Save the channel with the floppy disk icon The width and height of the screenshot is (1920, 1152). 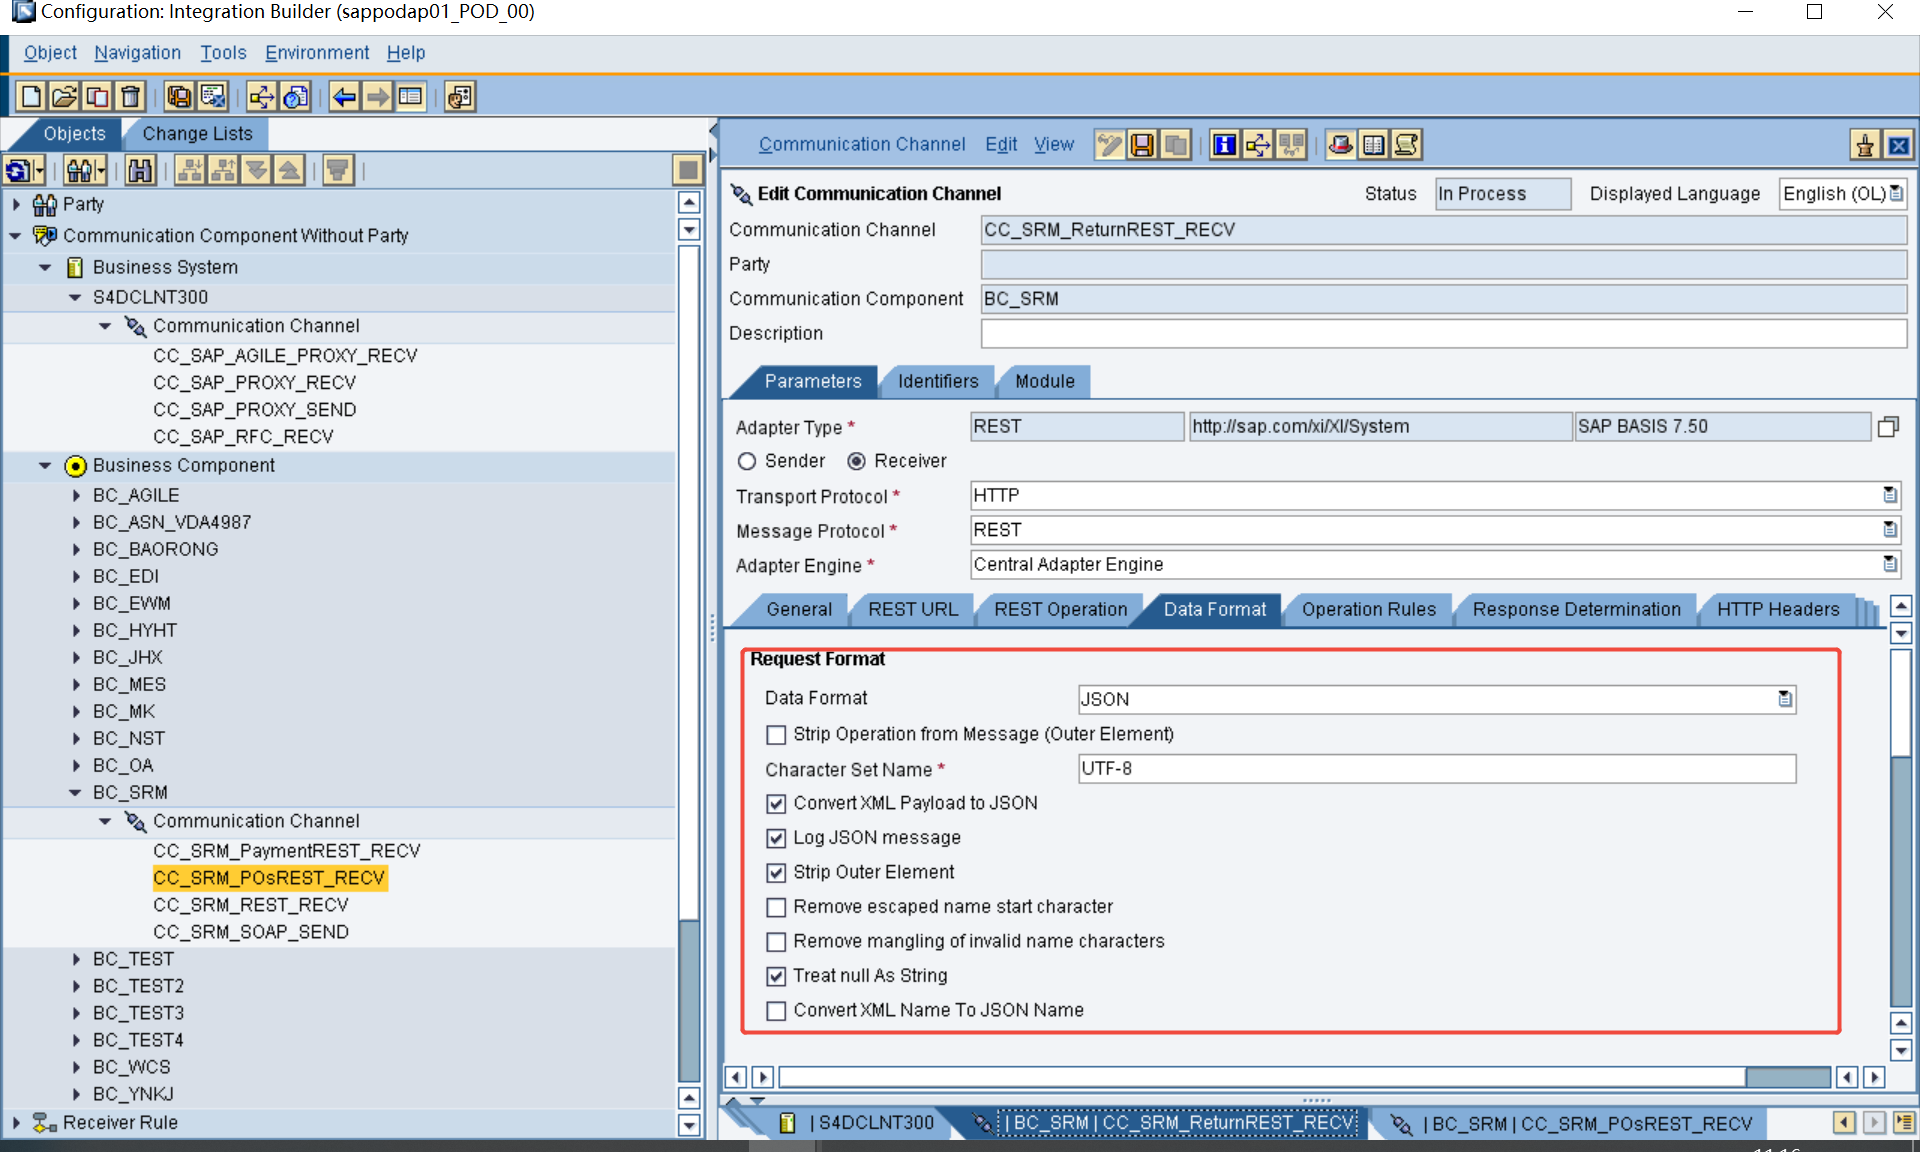pos(1141,145)
